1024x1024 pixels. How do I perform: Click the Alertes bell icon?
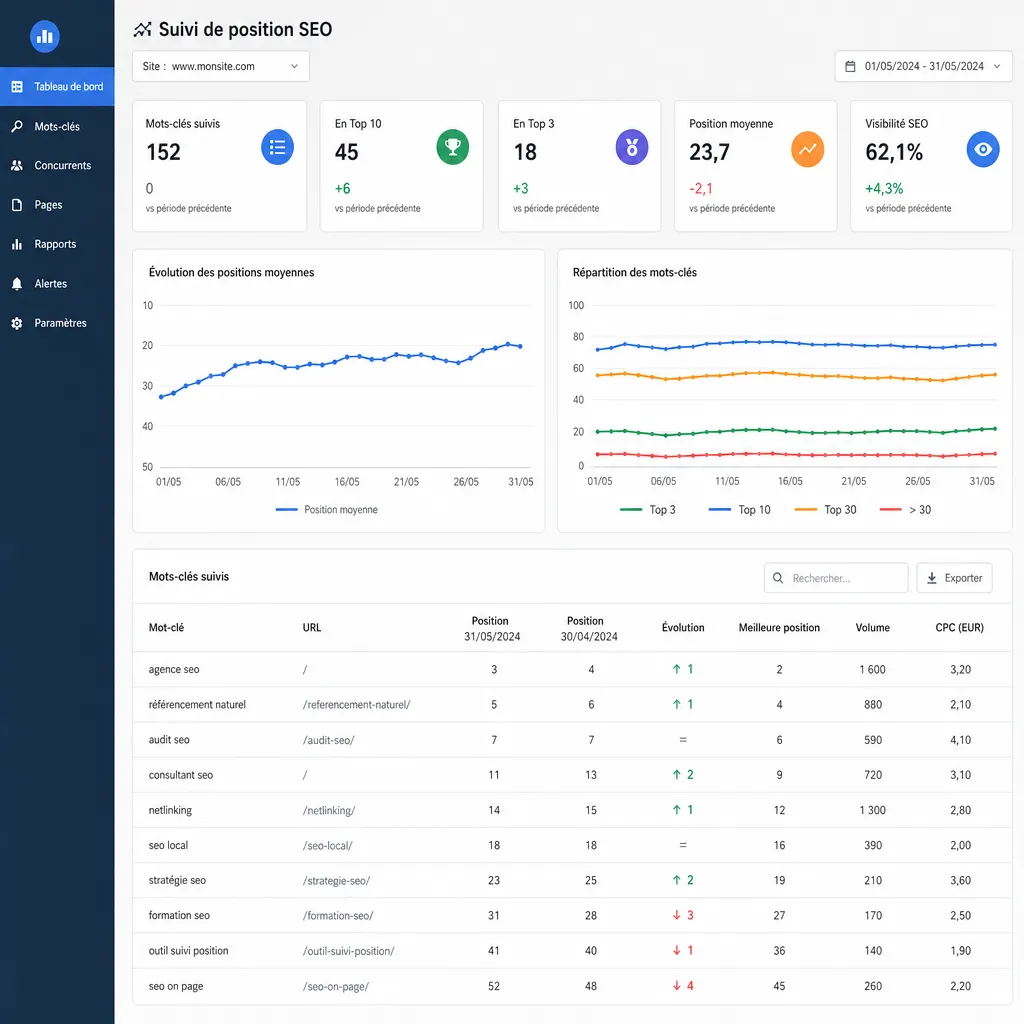(x=17, y=283)
